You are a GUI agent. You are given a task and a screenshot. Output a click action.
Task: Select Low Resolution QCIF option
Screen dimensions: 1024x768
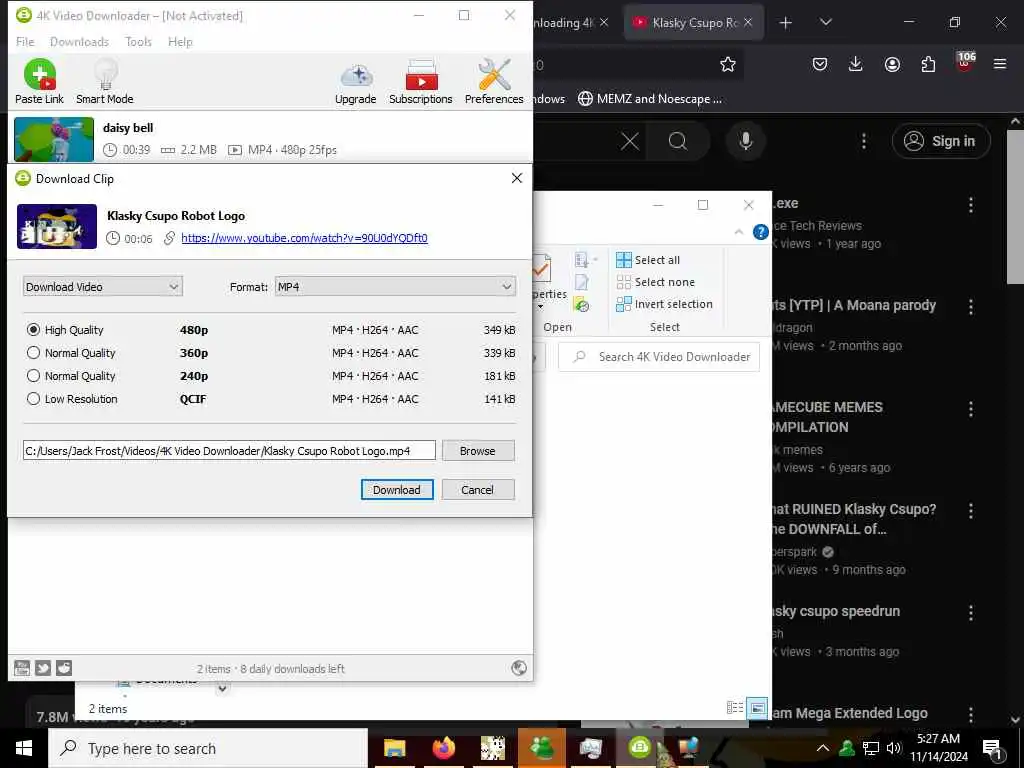(33, 398)
